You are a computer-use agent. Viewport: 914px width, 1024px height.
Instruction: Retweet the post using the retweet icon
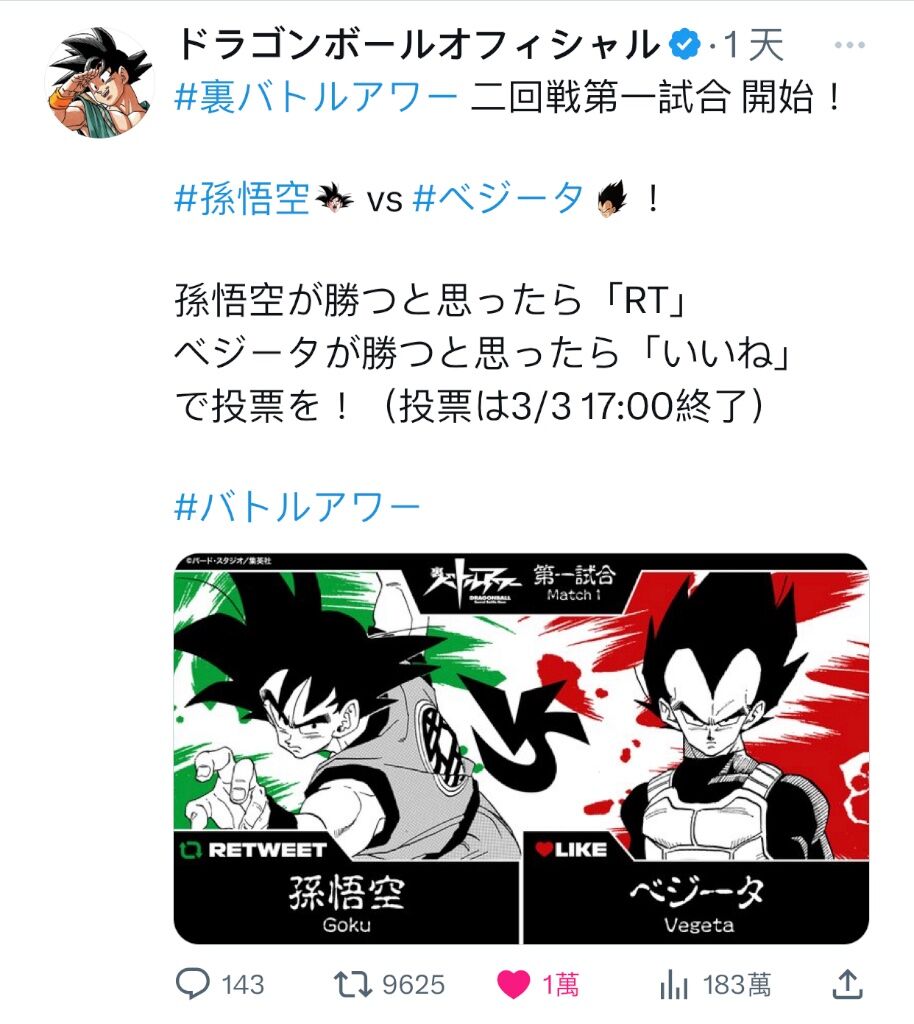(x=353, y=984)
